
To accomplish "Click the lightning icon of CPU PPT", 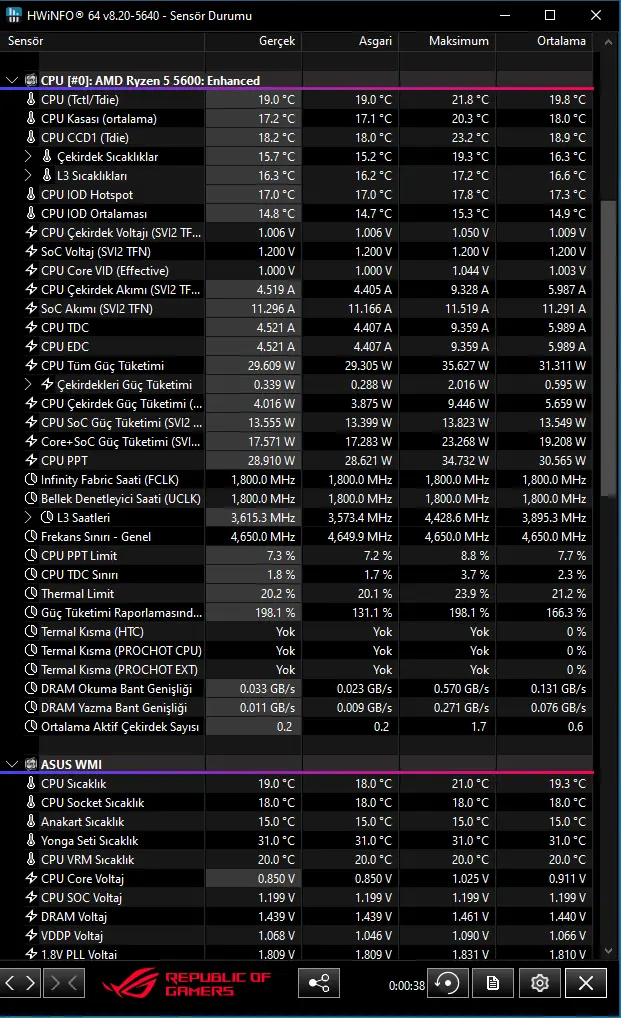I will point(30,460).
